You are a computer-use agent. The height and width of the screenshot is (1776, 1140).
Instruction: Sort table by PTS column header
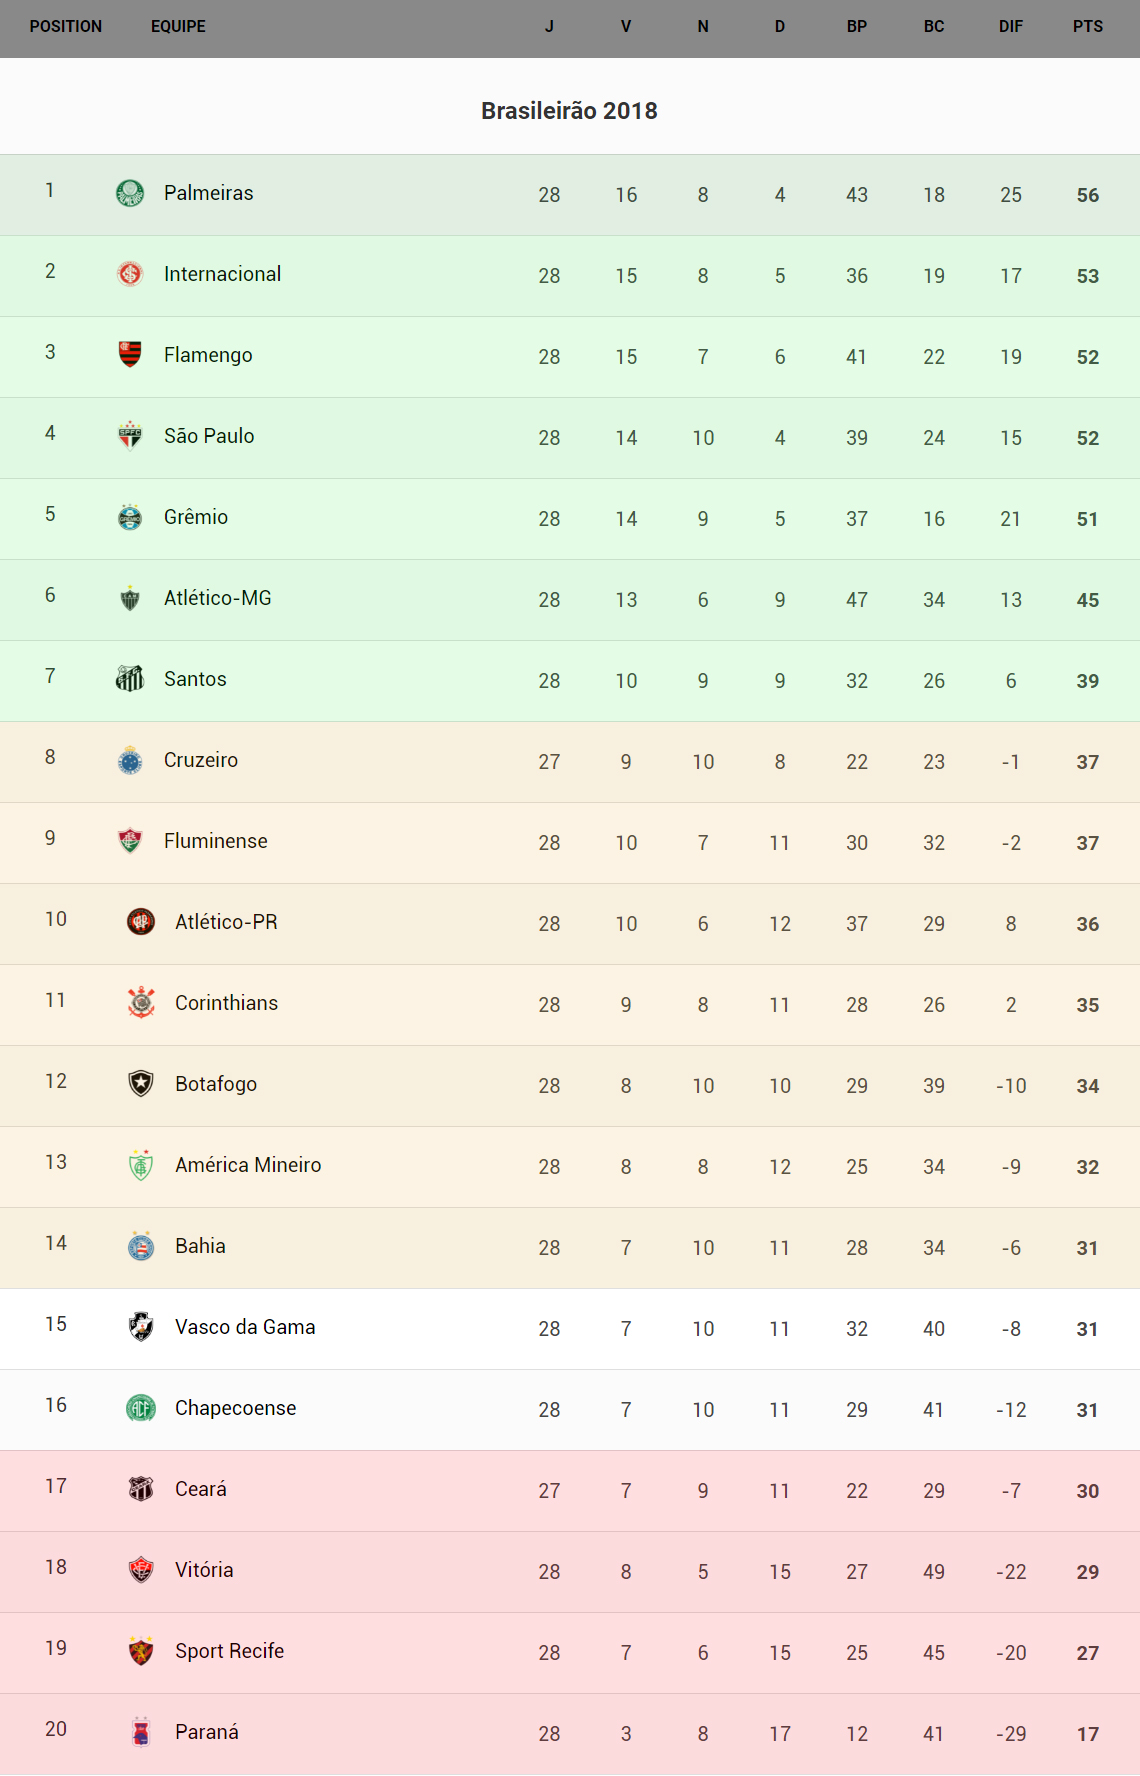[1087, 27]
